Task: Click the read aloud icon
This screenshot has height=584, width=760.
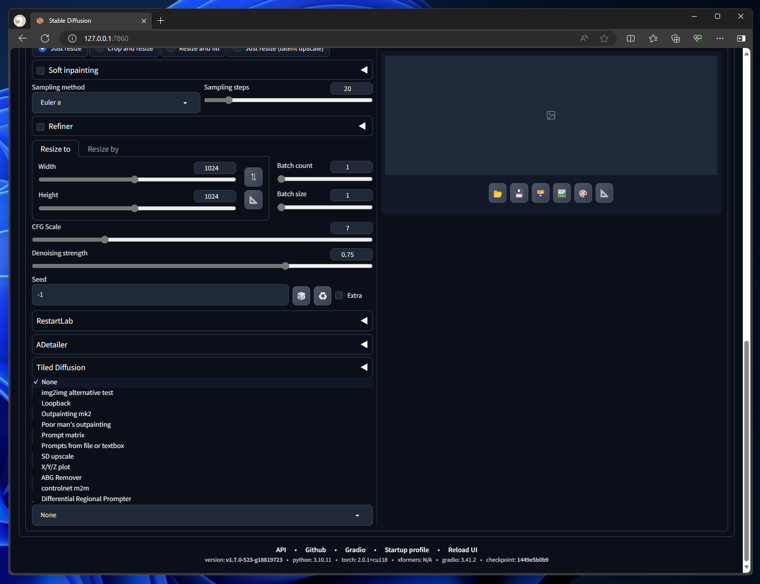Action: point(584,38)
